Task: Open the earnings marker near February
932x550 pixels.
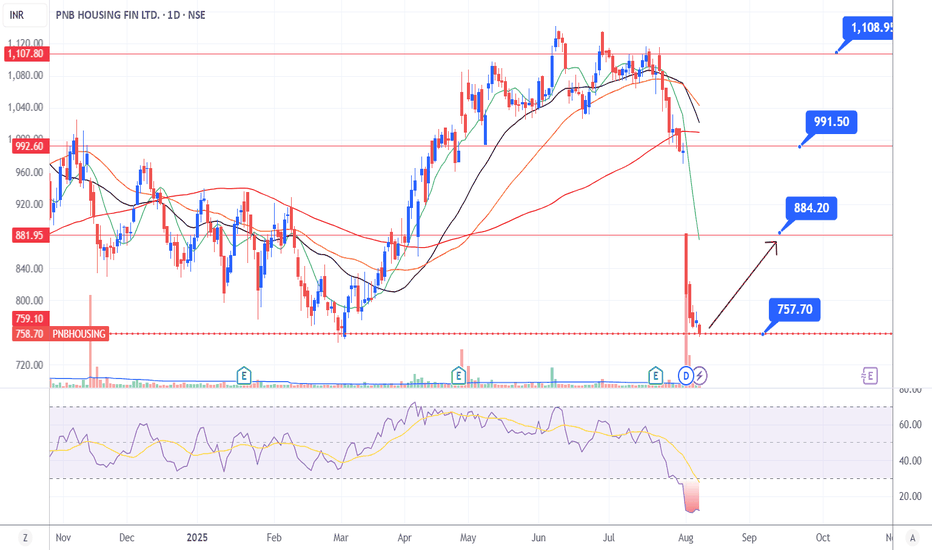Action: 244,376
